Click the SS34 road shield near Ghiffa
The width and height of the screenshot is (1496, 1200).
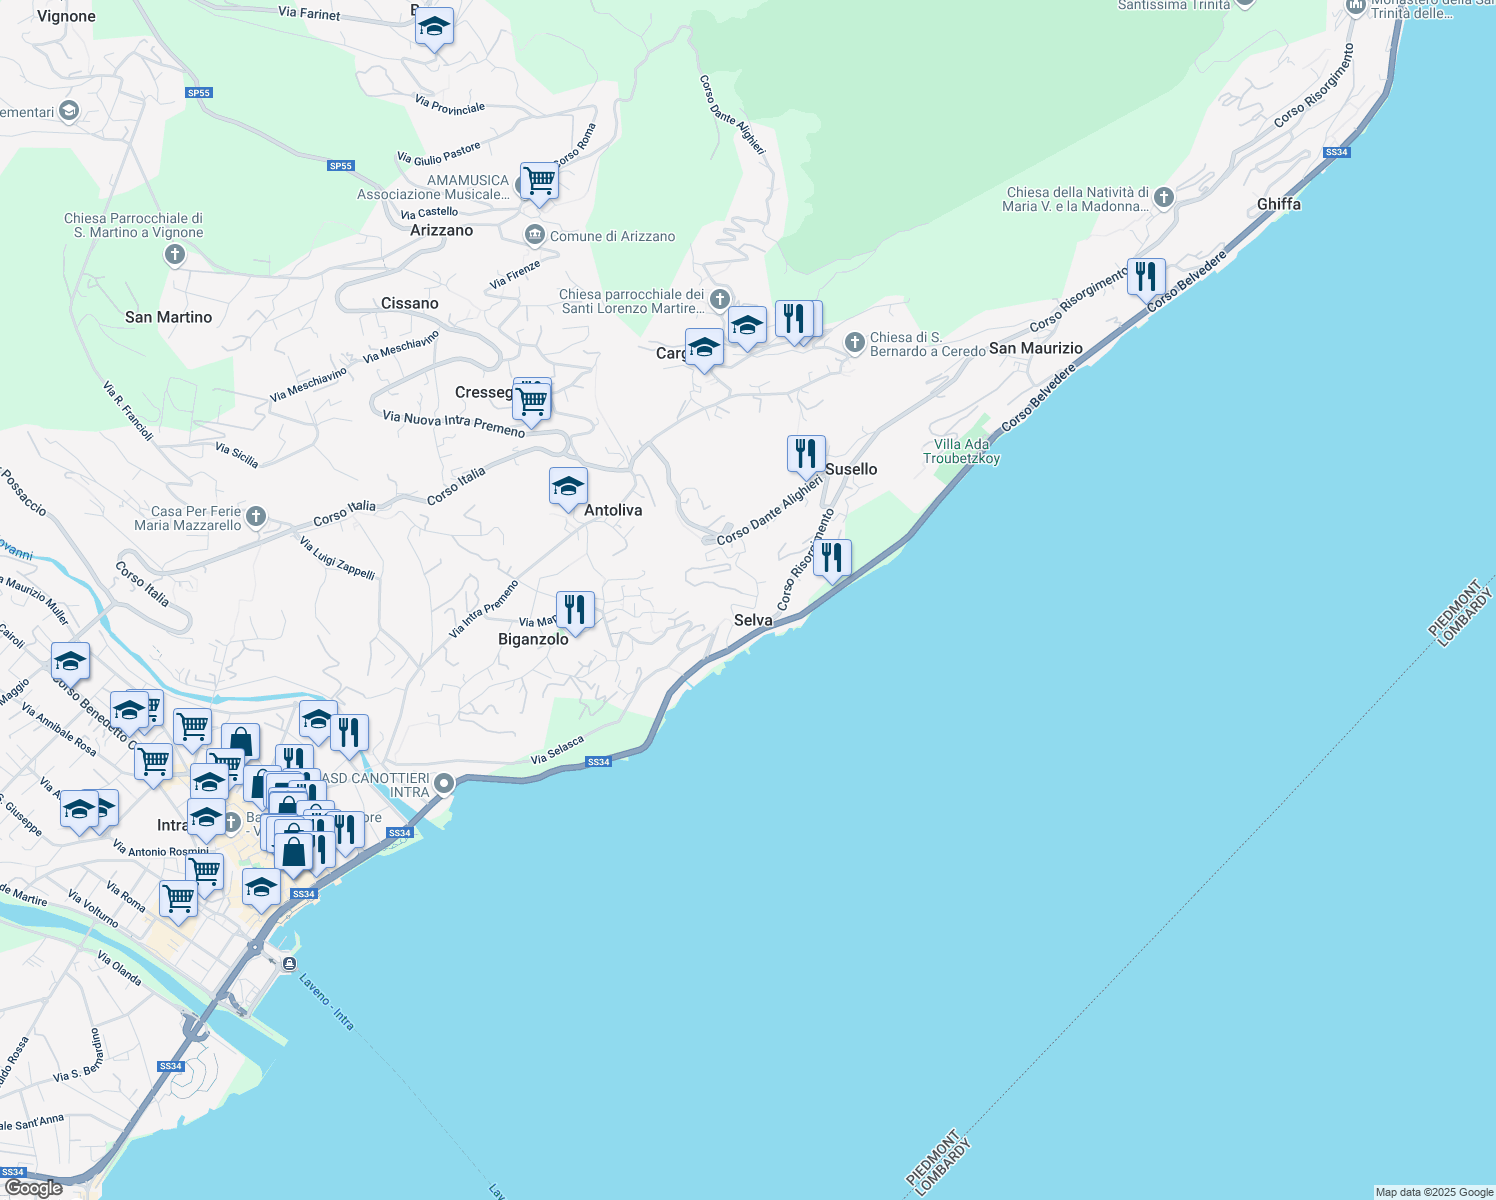tap(1336, 152)
